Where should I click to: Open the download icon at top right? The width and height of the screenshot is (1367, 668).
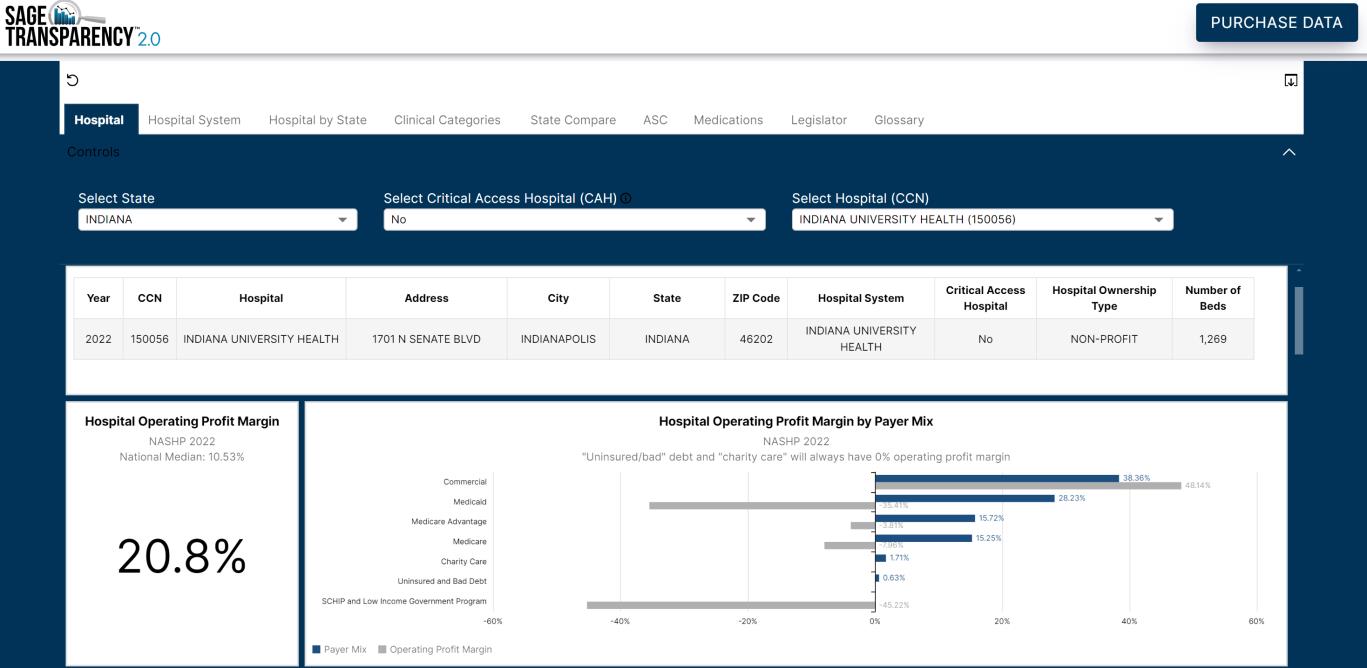(1291, 79)
